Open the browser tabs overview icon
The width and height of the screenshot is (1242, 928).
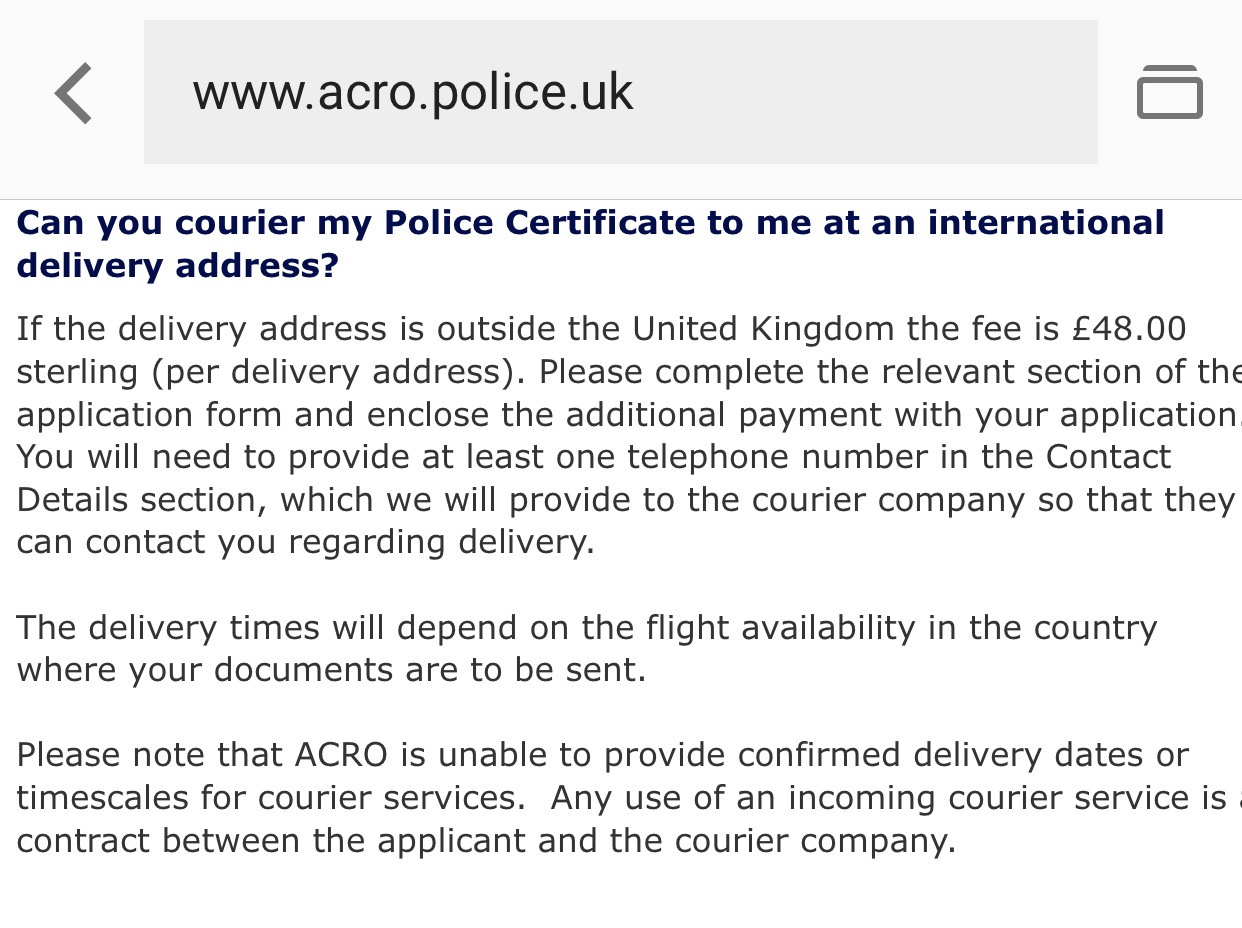1169,92
